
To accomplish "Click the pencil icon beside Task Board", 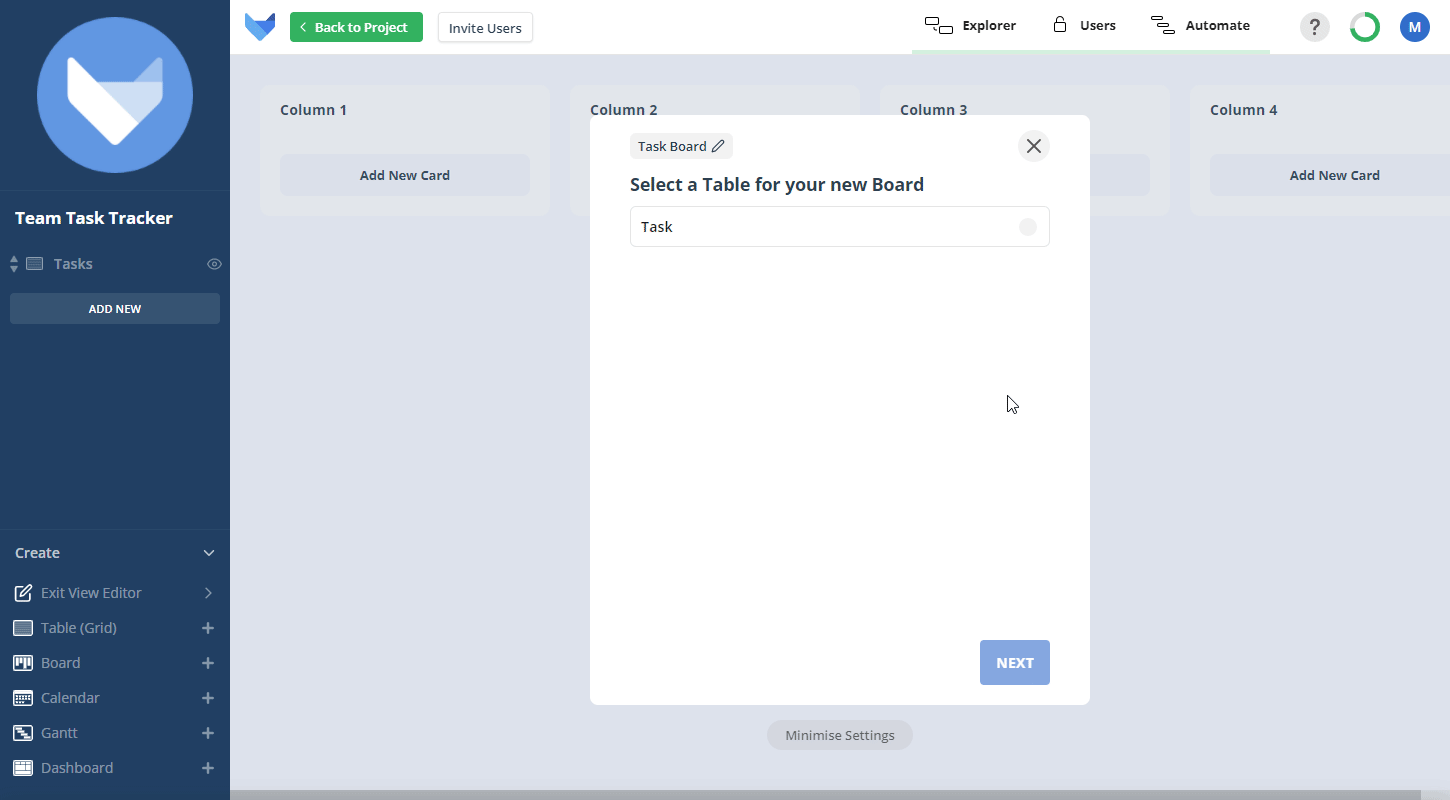I will [718, 146].
